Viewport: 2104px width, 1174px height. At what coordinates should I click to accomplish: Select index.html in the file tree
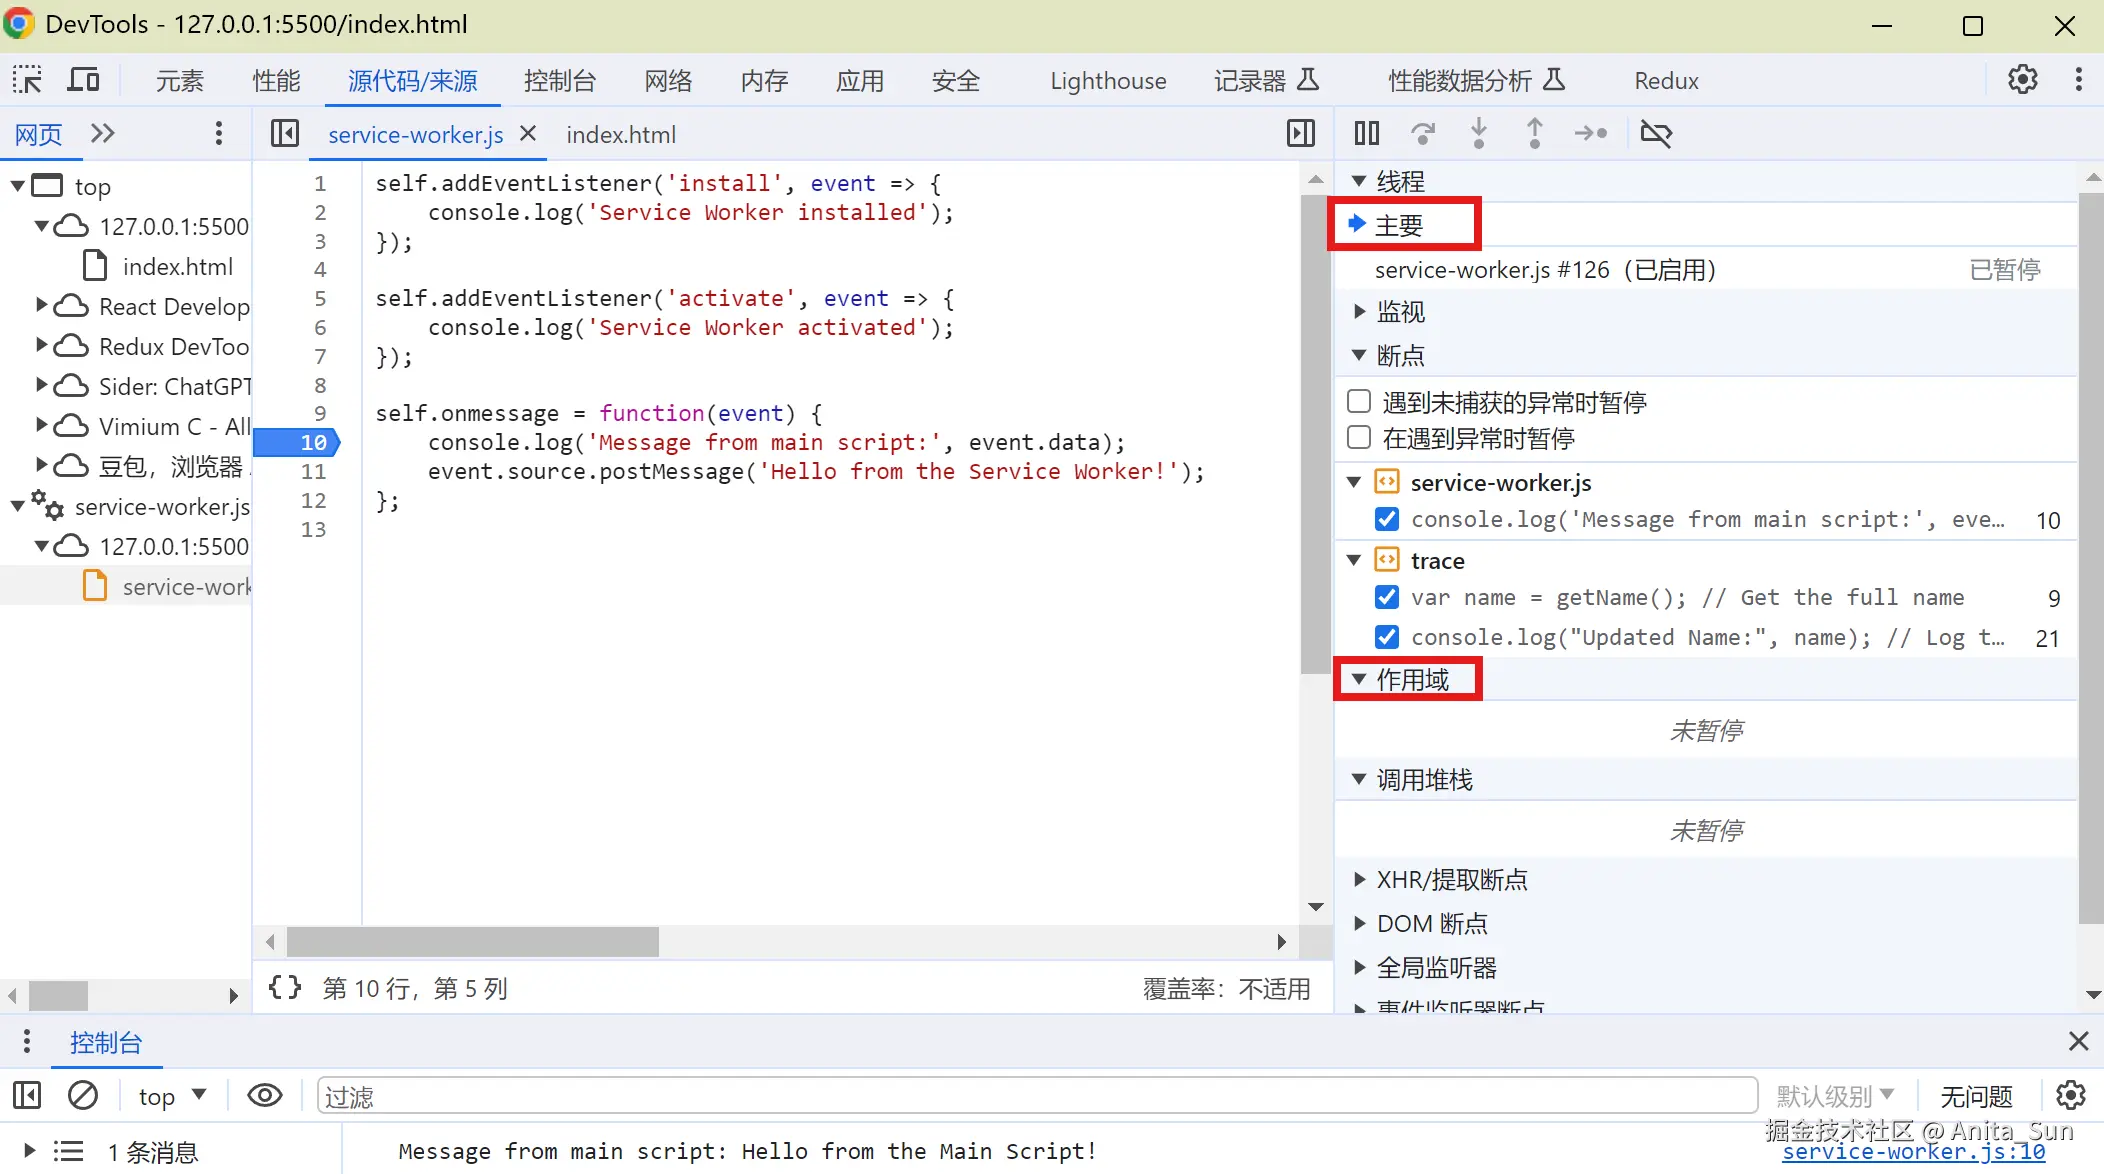[177, 266]
